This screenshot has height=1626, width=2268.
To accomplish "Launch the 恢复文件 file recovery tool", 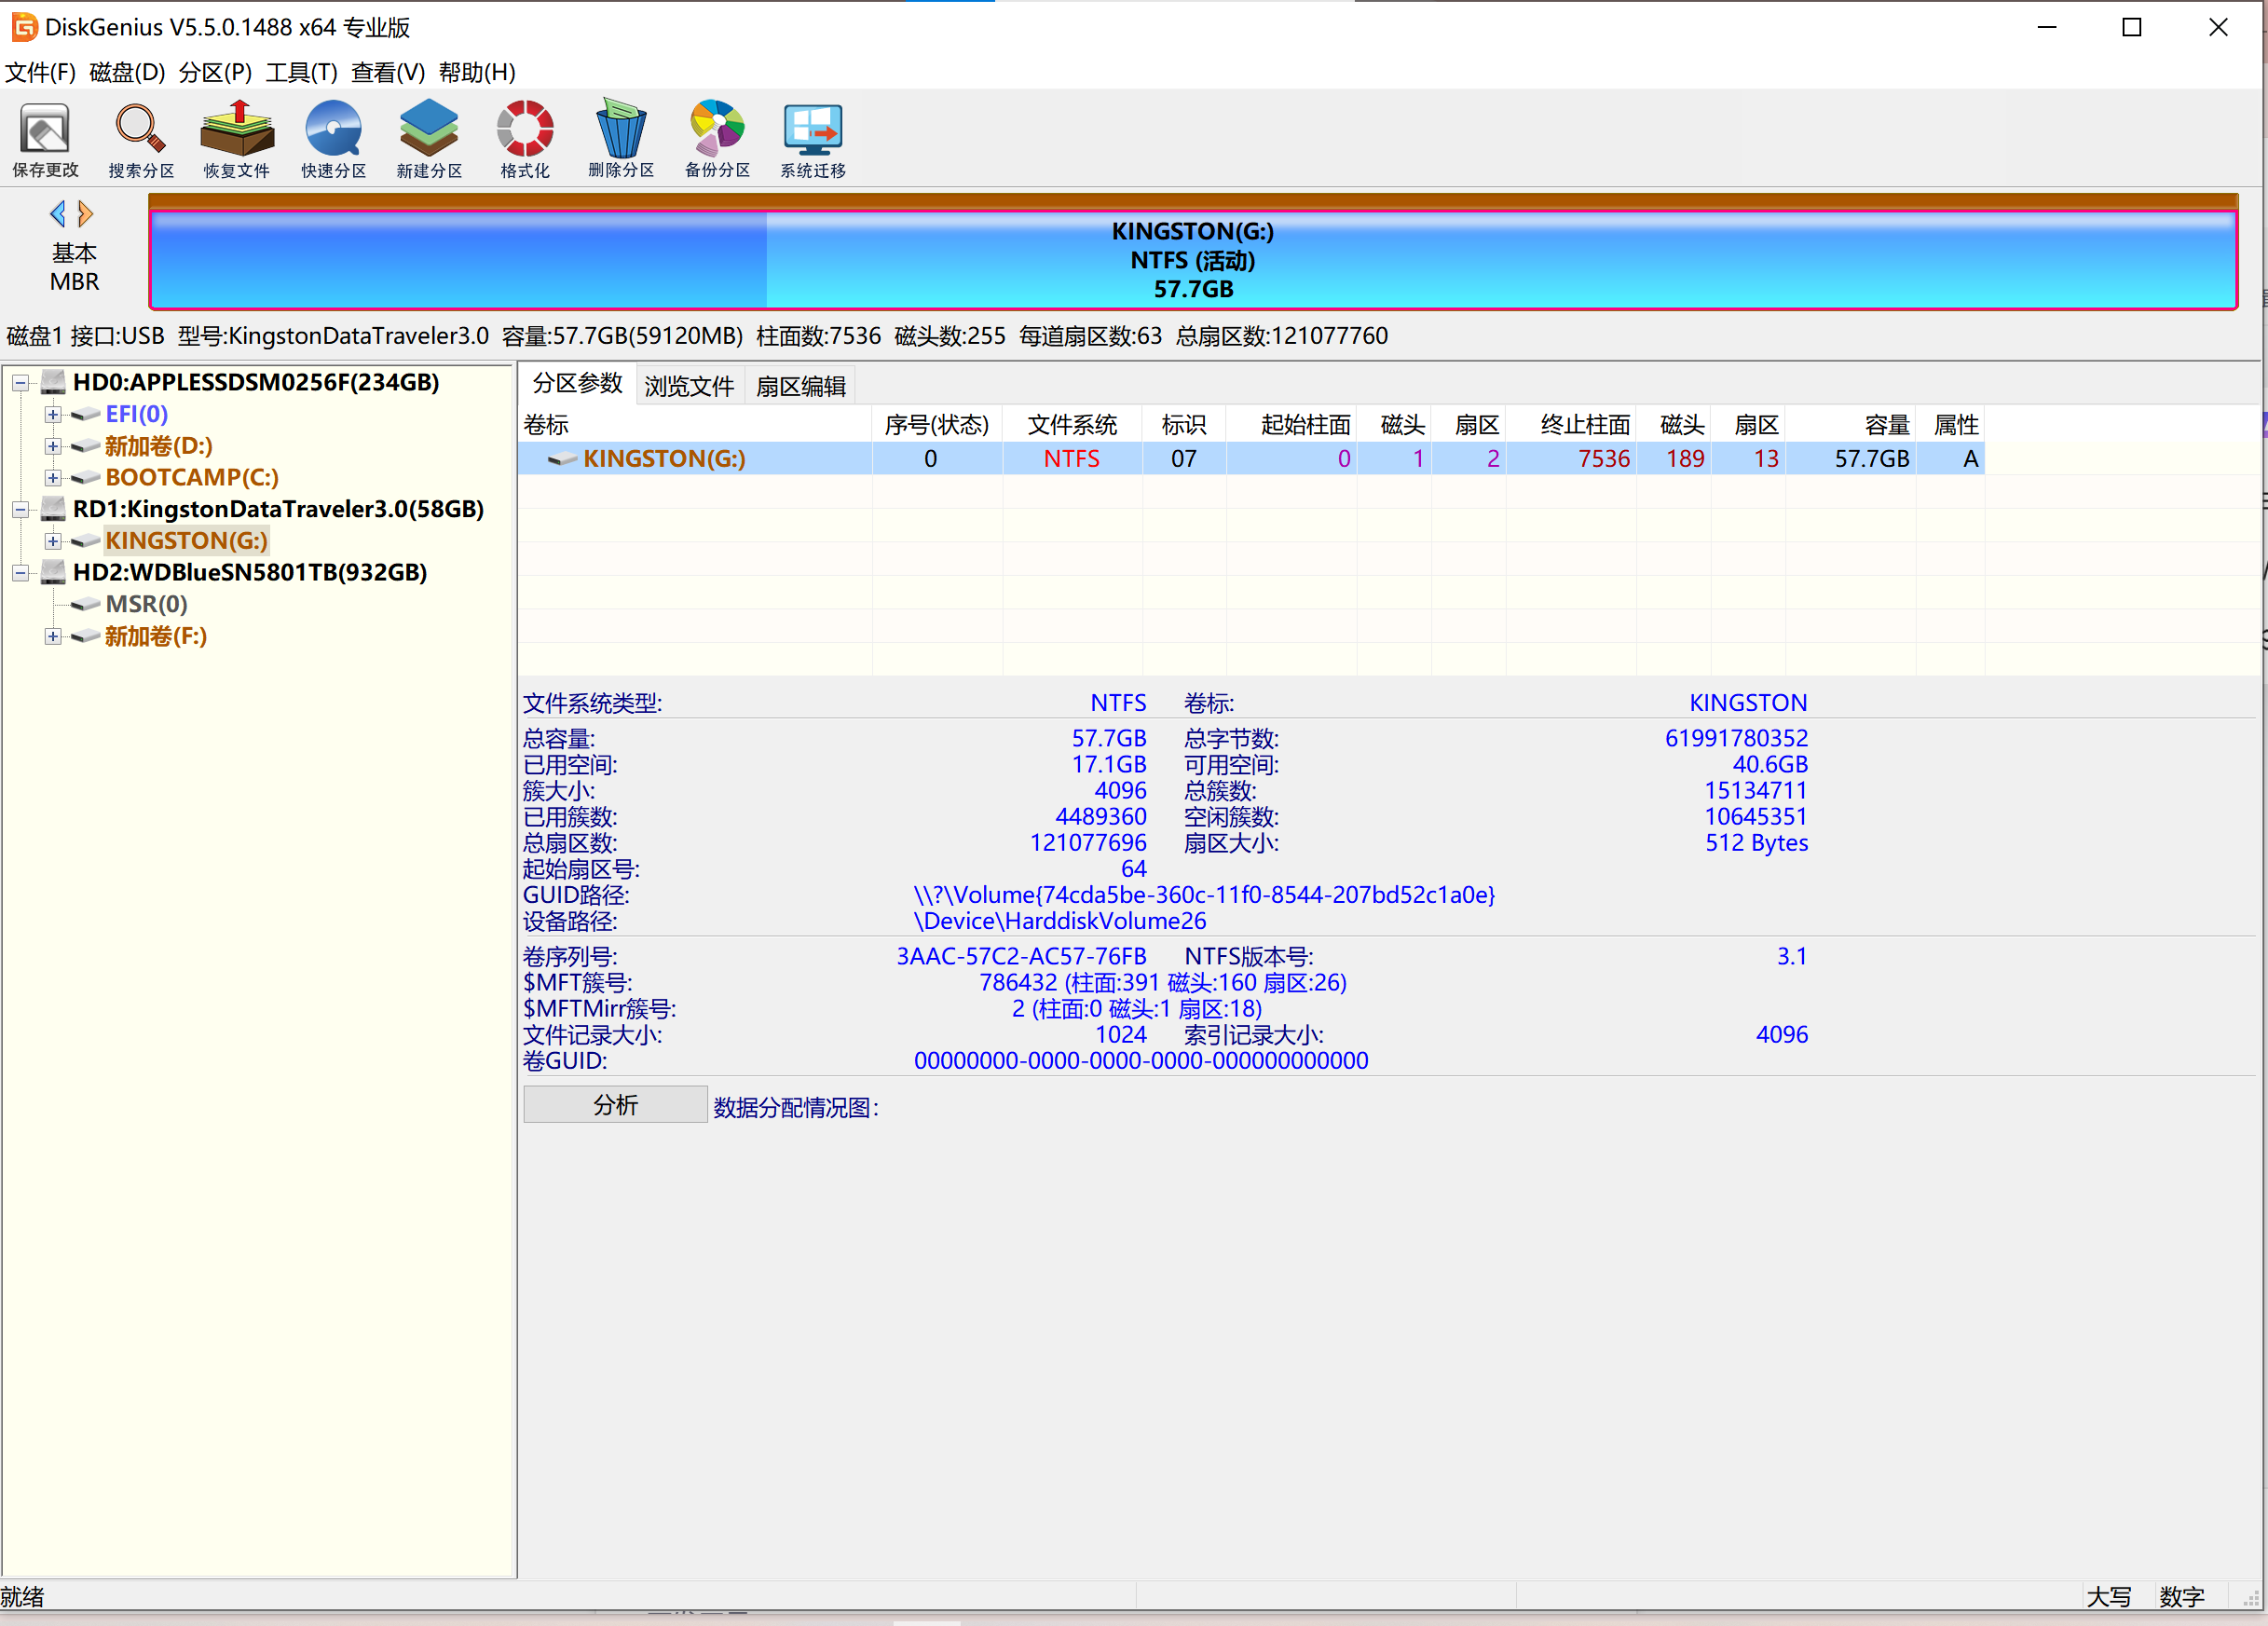I will (237, 130).
